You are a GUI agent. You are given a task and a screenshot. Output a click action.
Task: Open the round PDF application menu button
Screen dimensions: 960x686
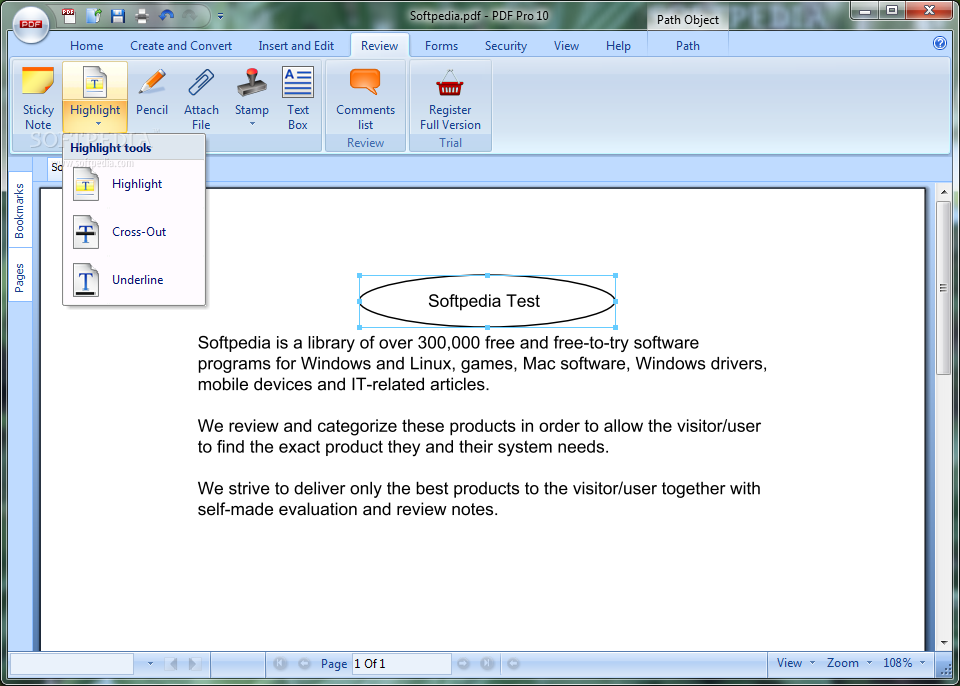[x=30, y=24]
